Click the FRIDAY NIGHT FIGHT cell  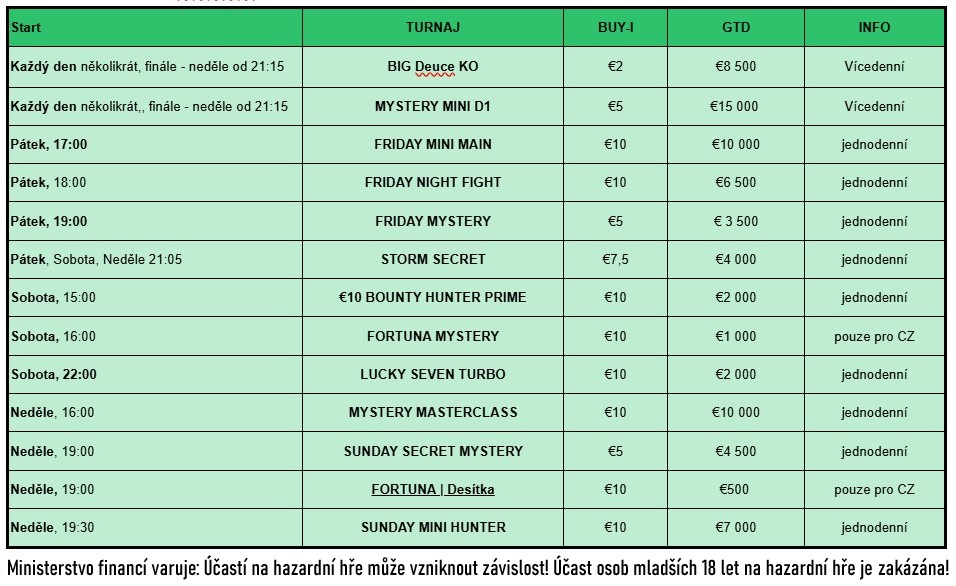pos(432,182)
